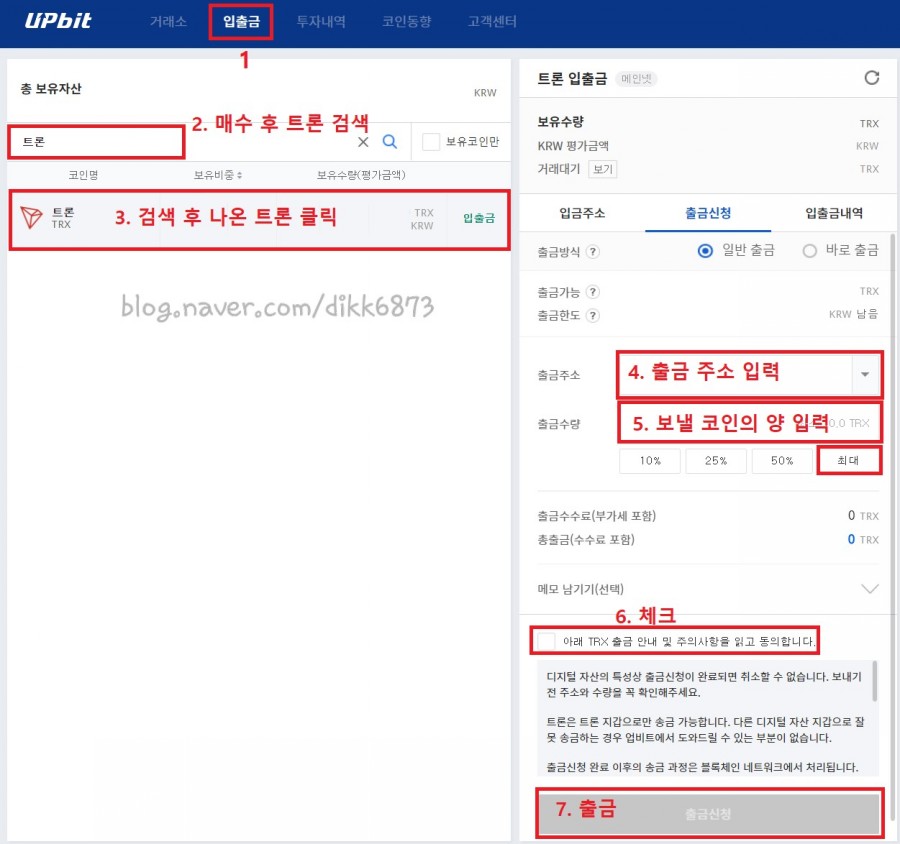Switch to the 입출금내역 tab
The height and width of the screenshot is (844, 900).
pyautogui.click(x=834, y=213)
